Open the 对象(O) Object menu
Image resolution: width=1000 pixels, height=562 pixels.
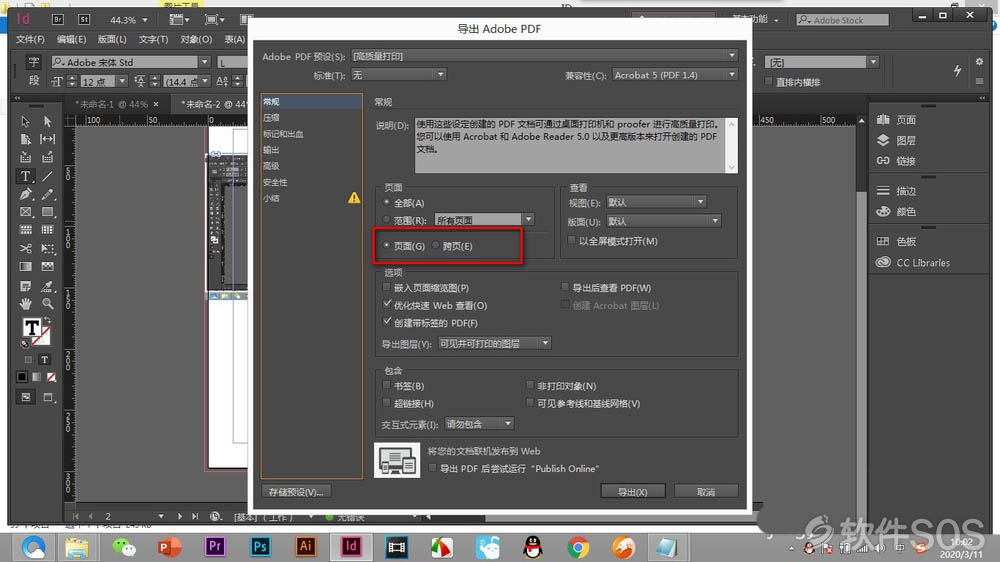(196, 39)
